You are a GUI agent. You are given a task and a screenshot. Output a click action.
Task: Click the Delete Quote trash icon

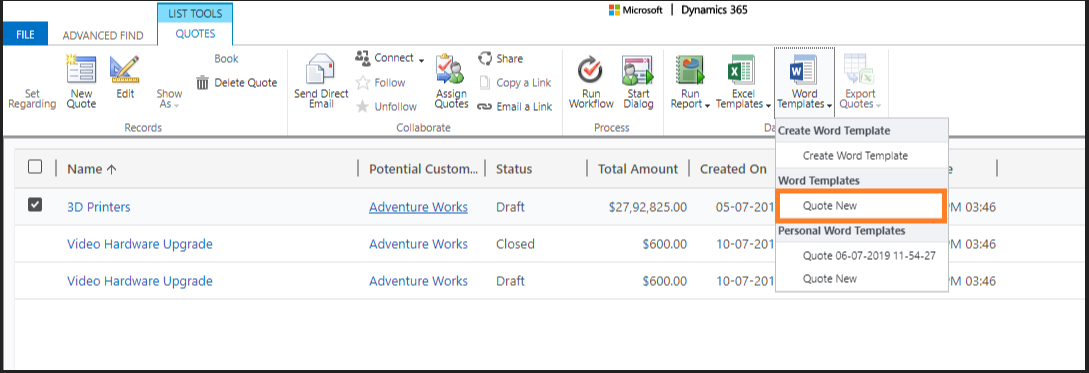coord(203,83)
